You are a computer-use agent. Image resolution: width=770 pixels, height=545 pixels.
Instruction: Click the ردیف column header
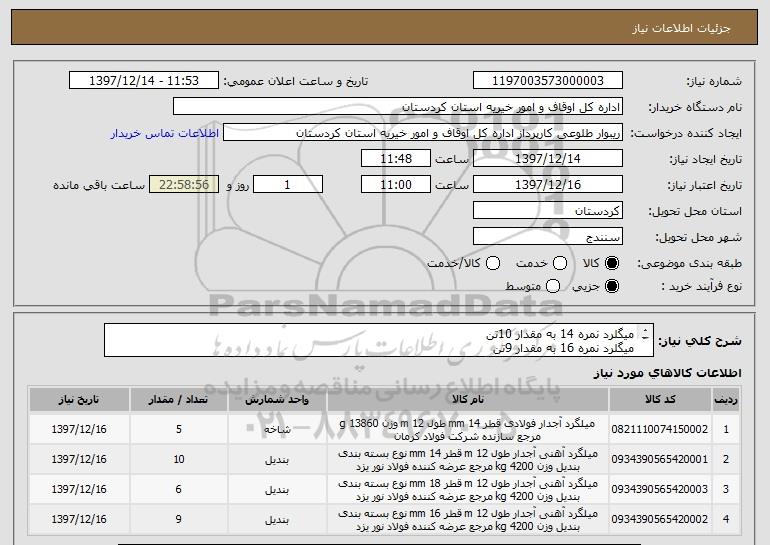tap(726, 400)
